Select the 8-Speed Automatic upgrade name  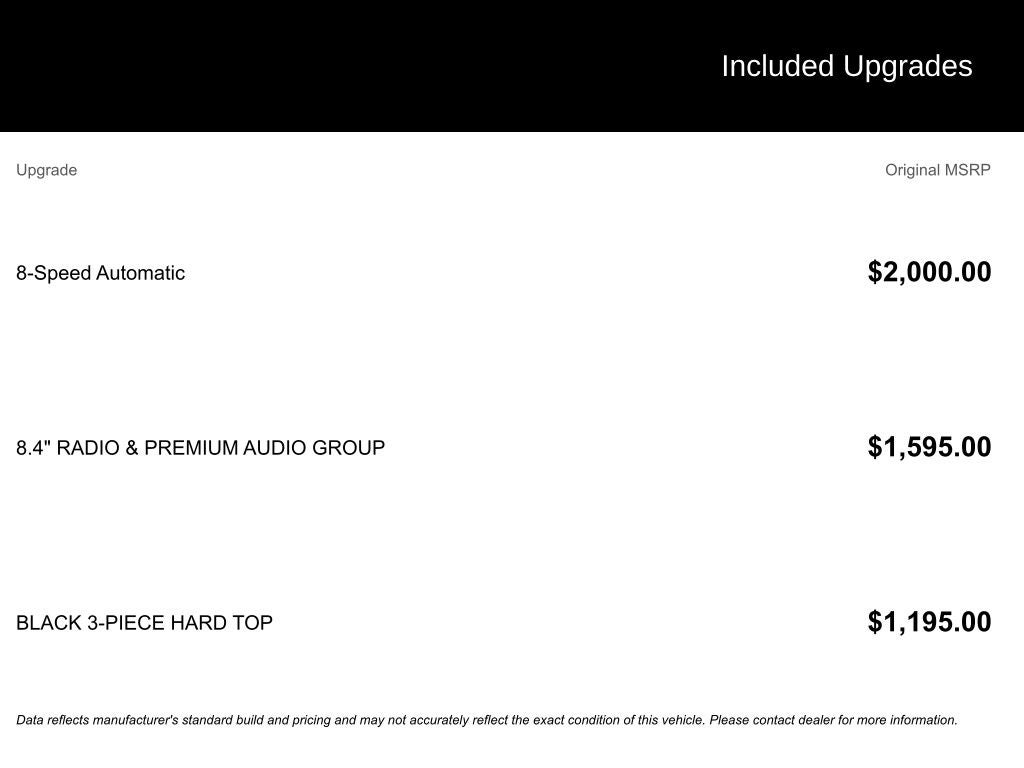point(100,273)
